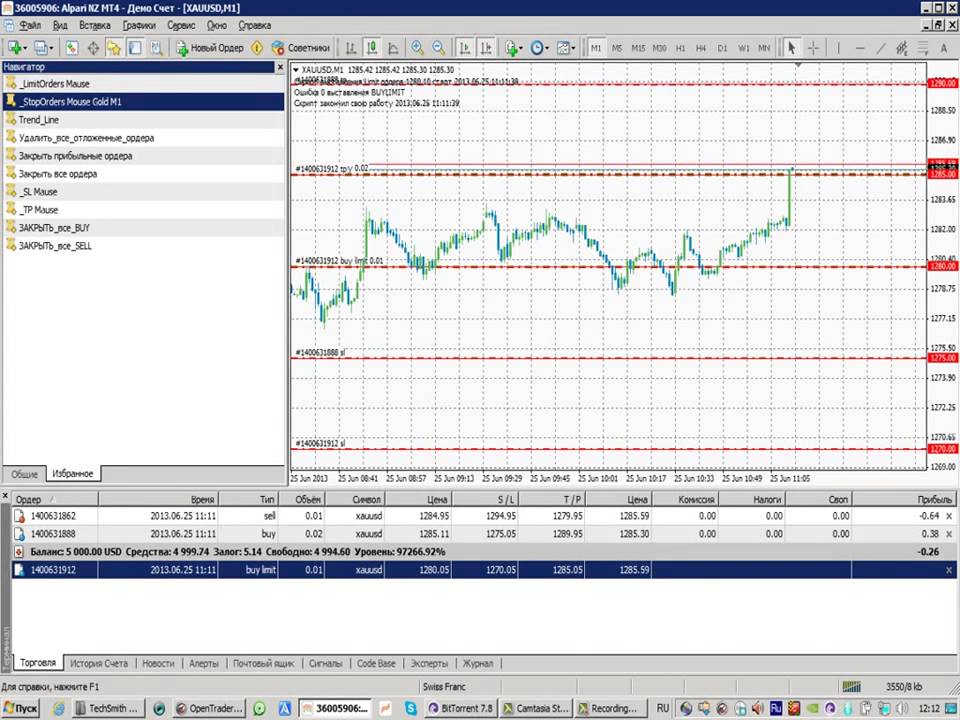The height and width of the screenshot is (720, 960).
Task: Select the trendline drawing tool
Action: (880, 48)
